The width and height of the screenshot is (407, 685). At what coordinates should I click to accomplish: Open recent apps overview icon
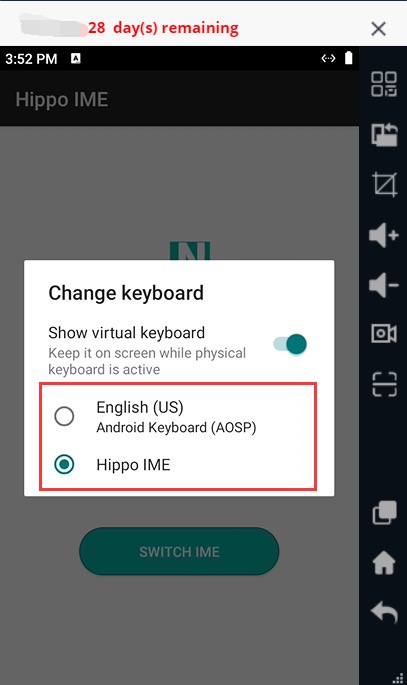pos(384,512)
